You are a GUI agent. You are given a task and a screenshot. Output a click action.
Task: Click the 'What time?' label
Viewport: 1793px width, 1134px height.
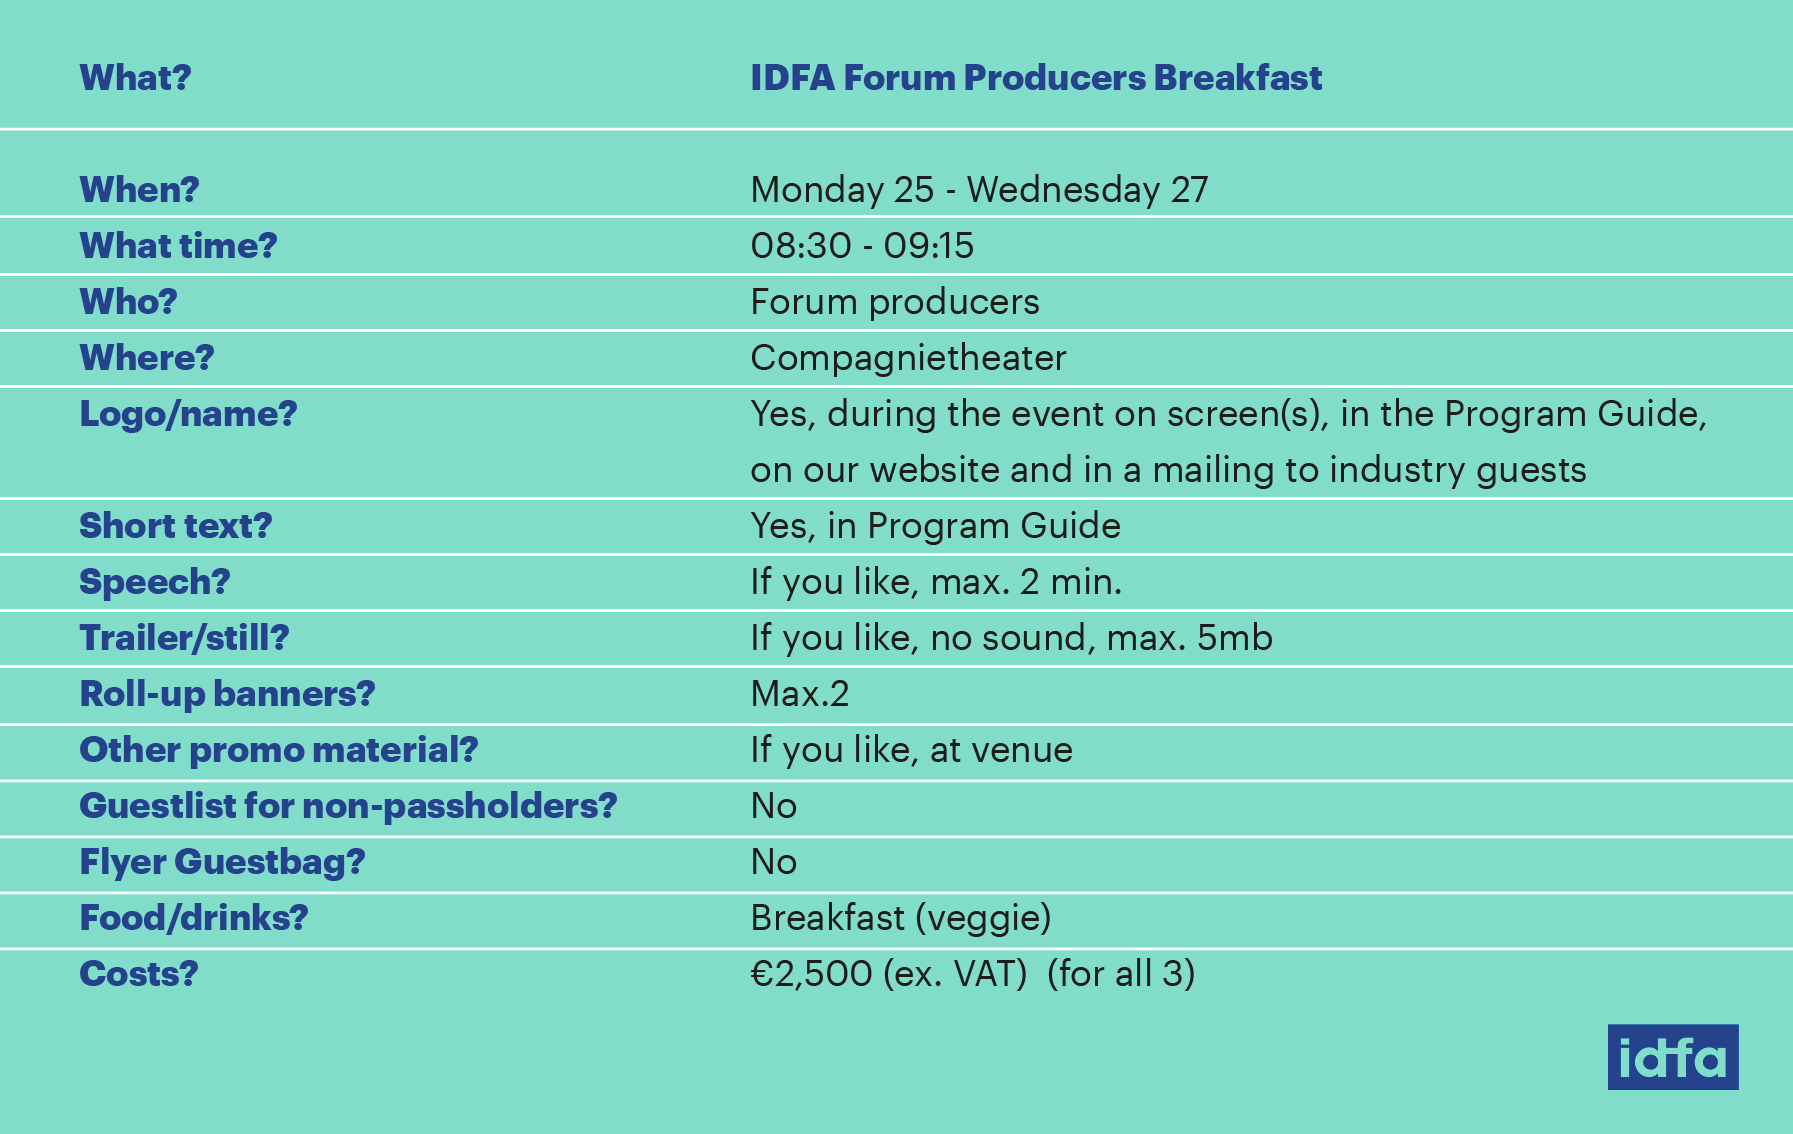[x=178, y=246]
